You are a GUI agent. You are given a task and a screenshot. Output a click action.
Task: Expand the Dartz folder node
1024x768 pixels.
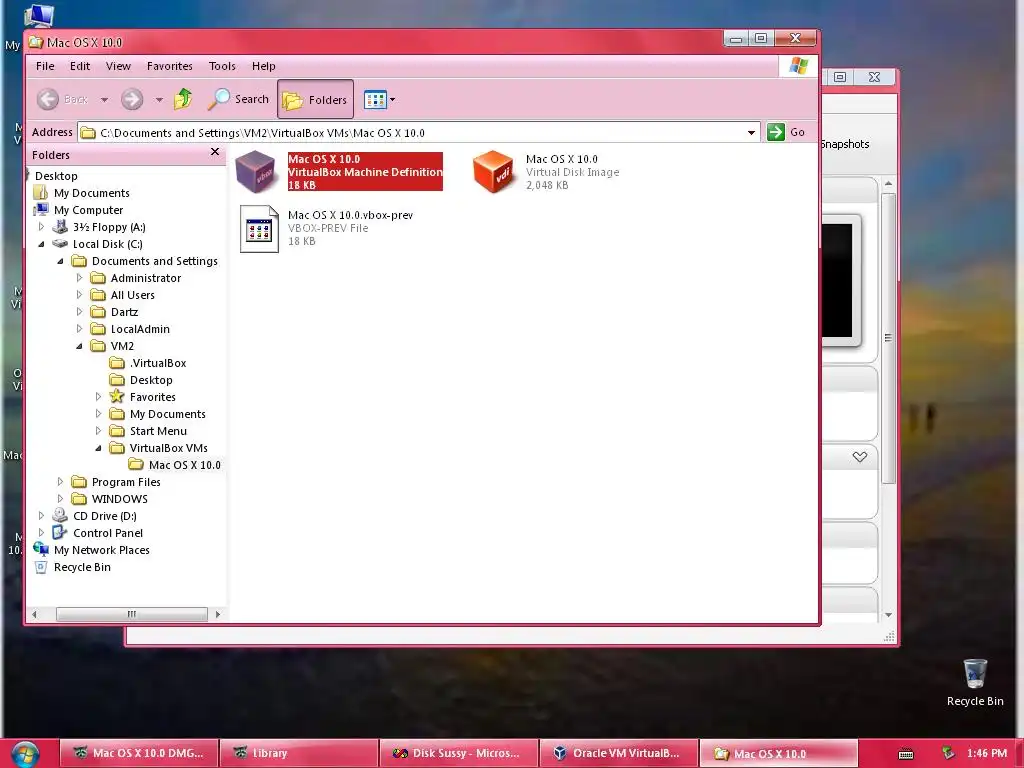click(79, 312)
